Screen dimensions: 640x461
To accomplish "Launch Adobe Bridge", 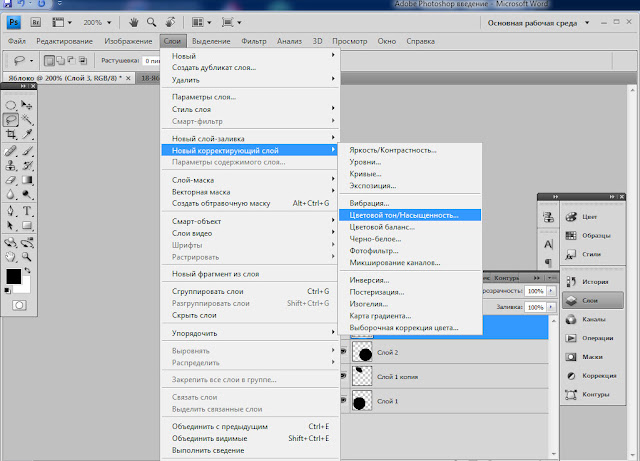I will pyautogui.click(x=36, y=22).
